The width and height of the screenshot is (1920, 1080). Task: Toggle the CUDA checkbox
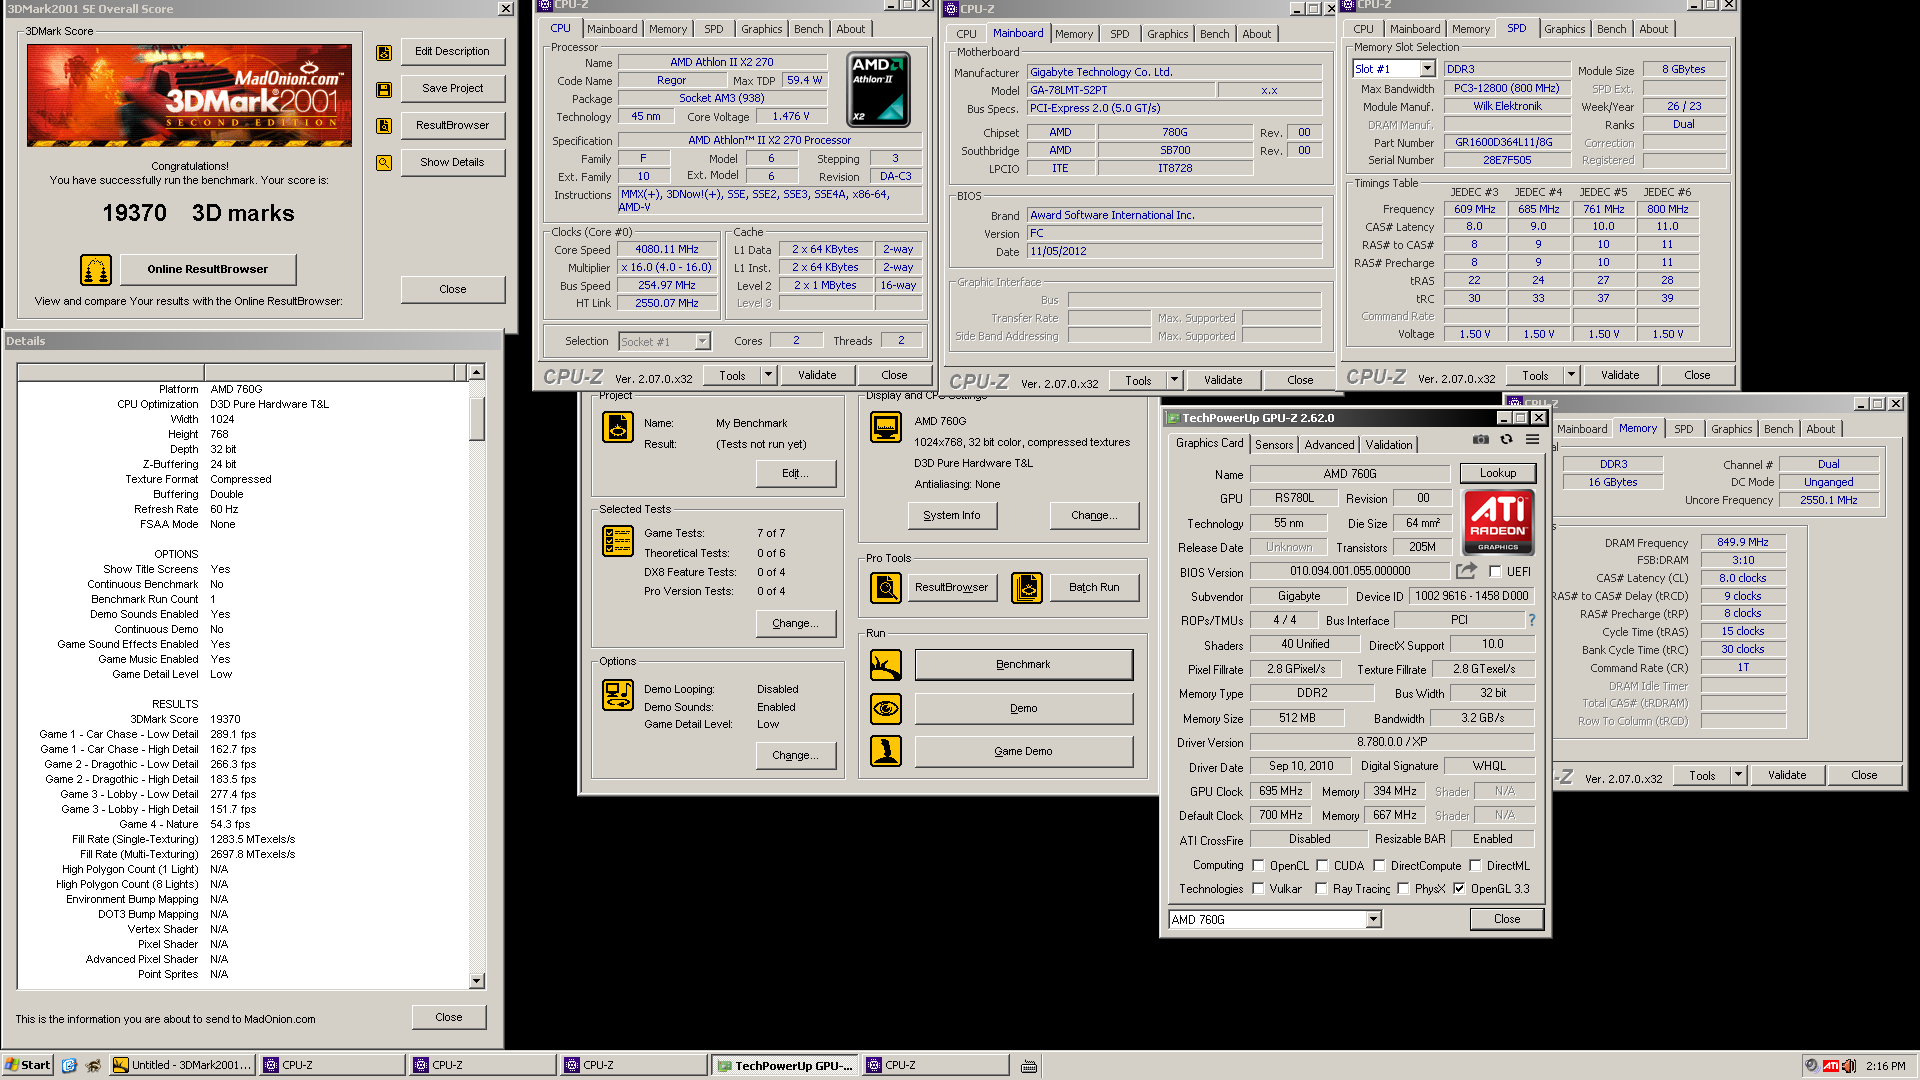(1322, 866)
